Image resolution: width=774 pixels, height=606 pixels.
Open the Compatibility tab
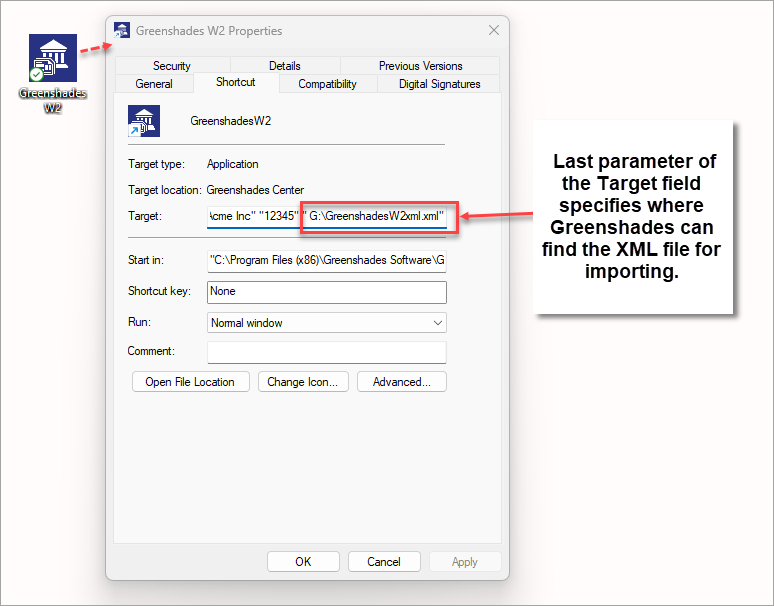pos(327,84)
